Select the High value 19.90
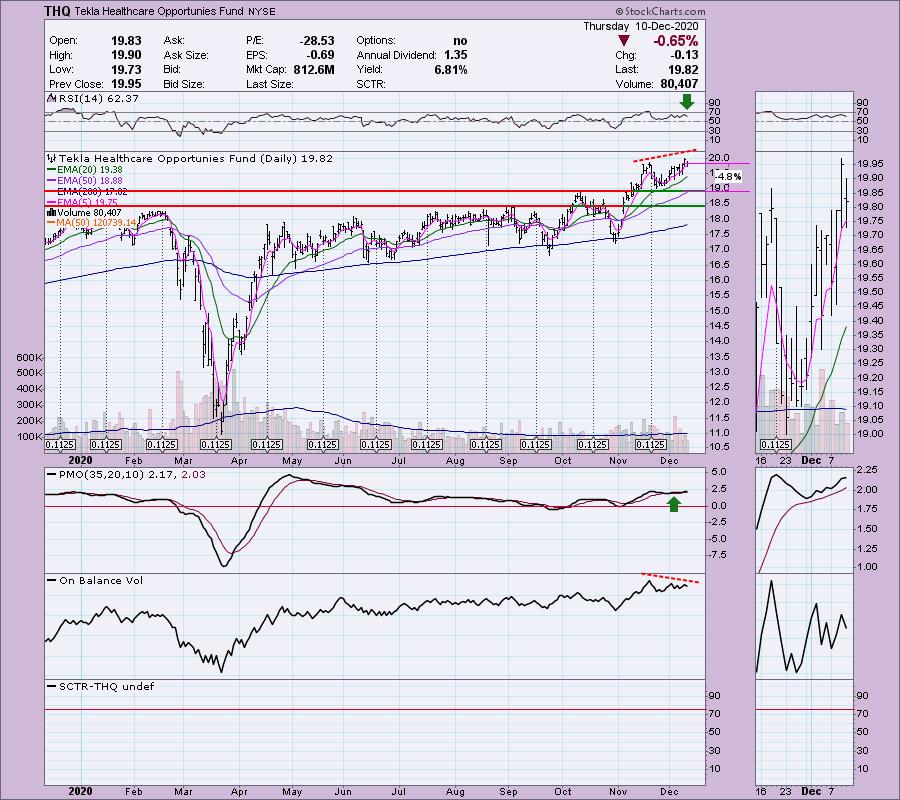The image size is (900, 800). click(126, 55)
